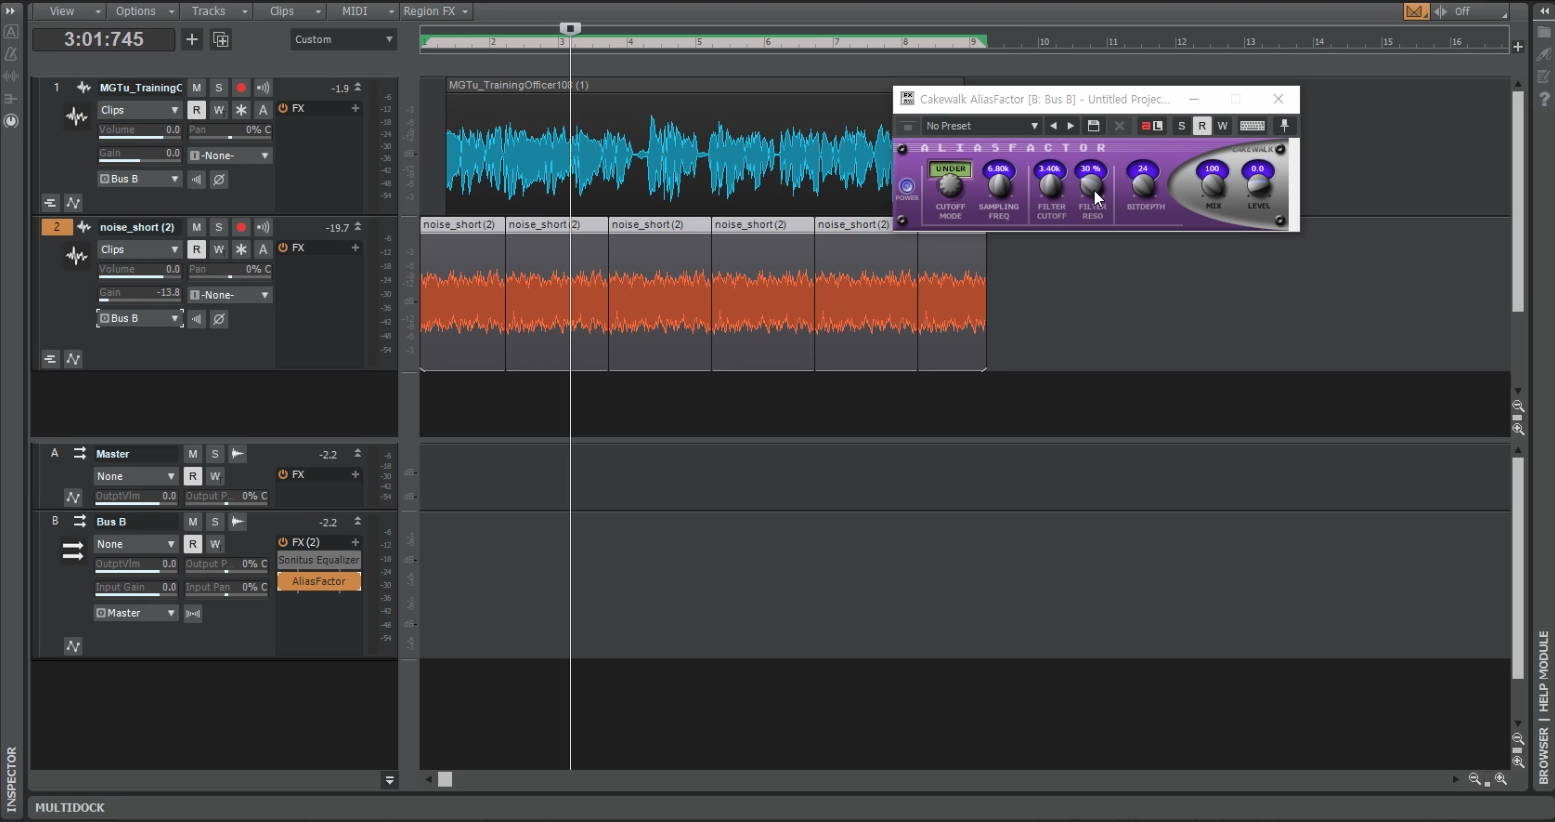
Task: Show take lanes for noise_short (2) track
Action: [x=50, y=359]
